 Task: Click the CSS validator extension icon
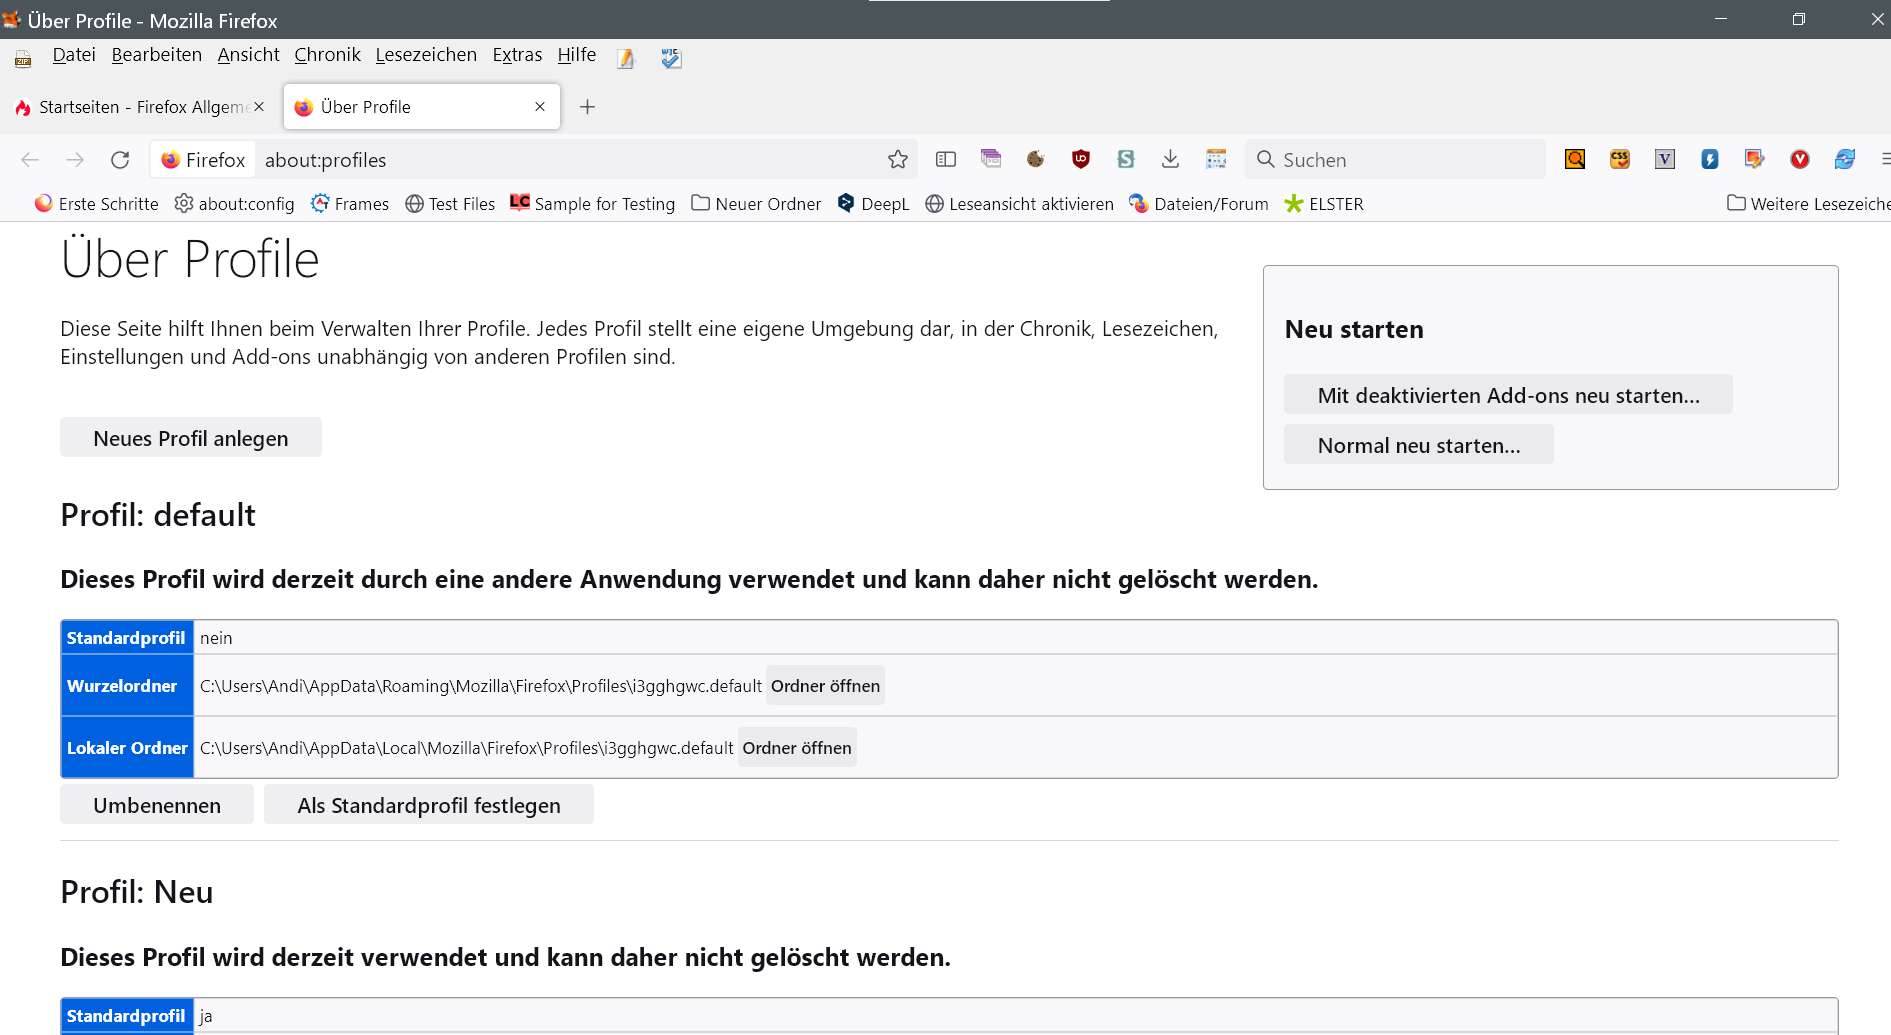click(x=1619, y=159)
